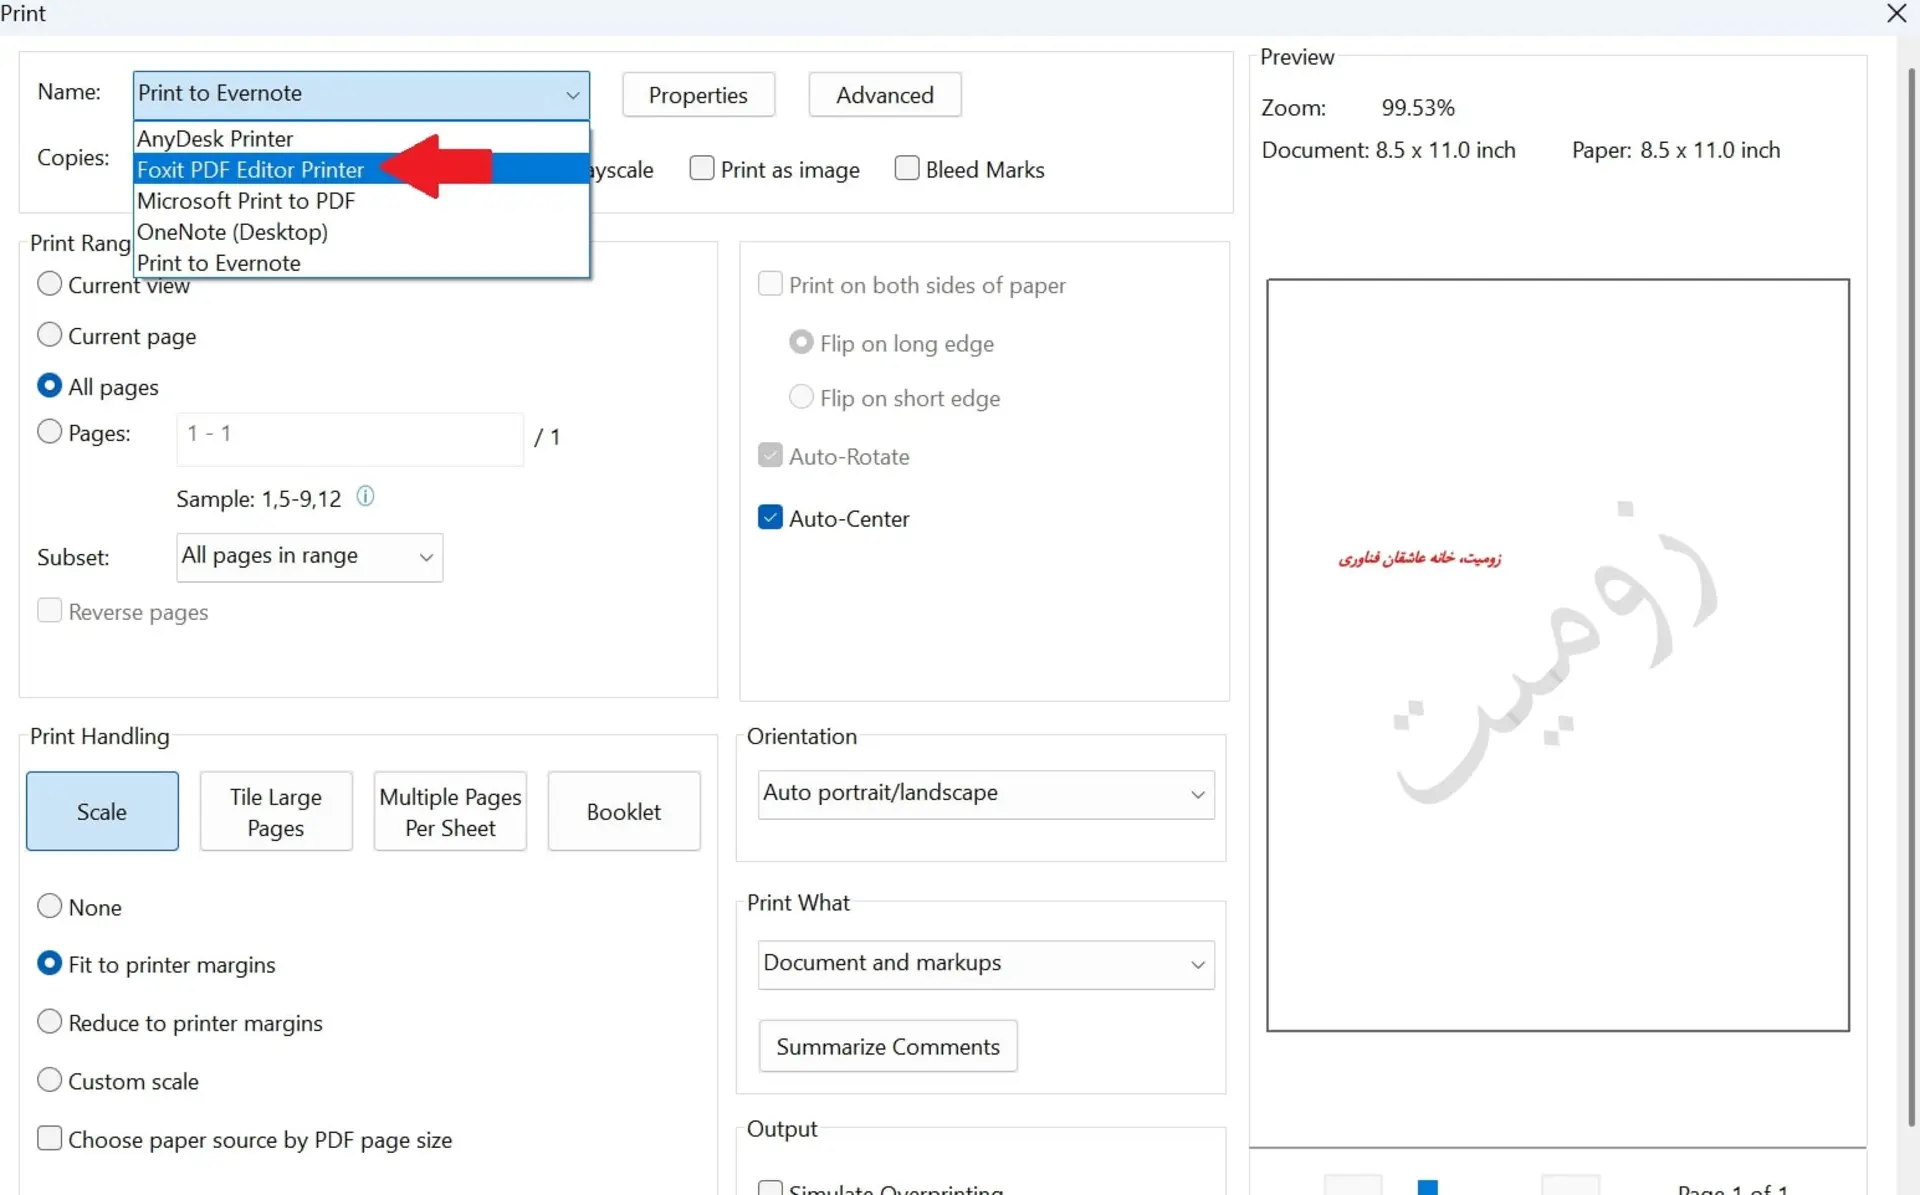Select Pages range radio button
The image size is (1920, 1195).
pyautogui.click(x=49, y=432)
